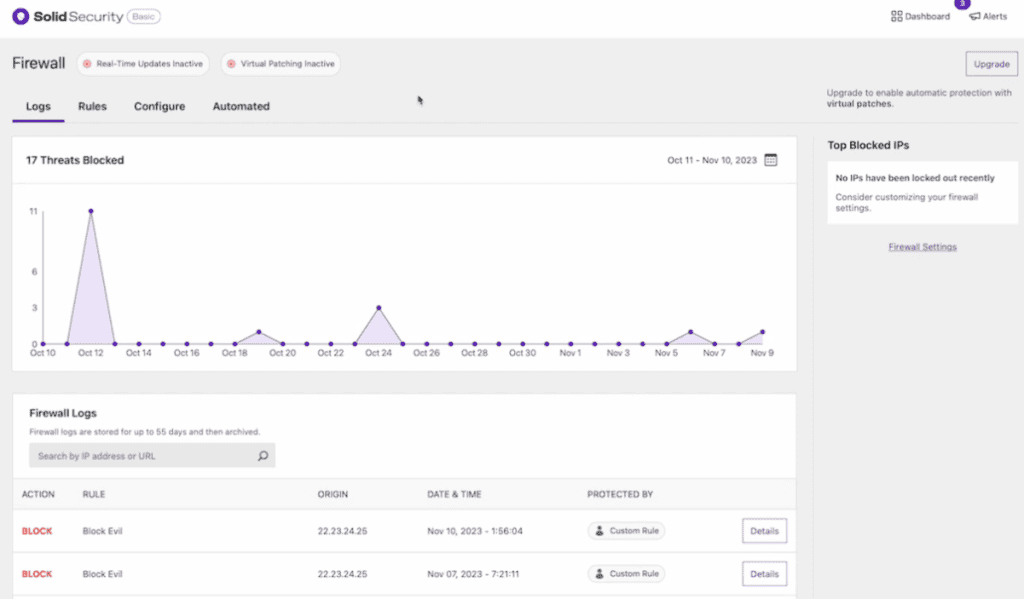Click the Oct 12 peak data point
This screenshot has width=1024, height=599.
91,211
